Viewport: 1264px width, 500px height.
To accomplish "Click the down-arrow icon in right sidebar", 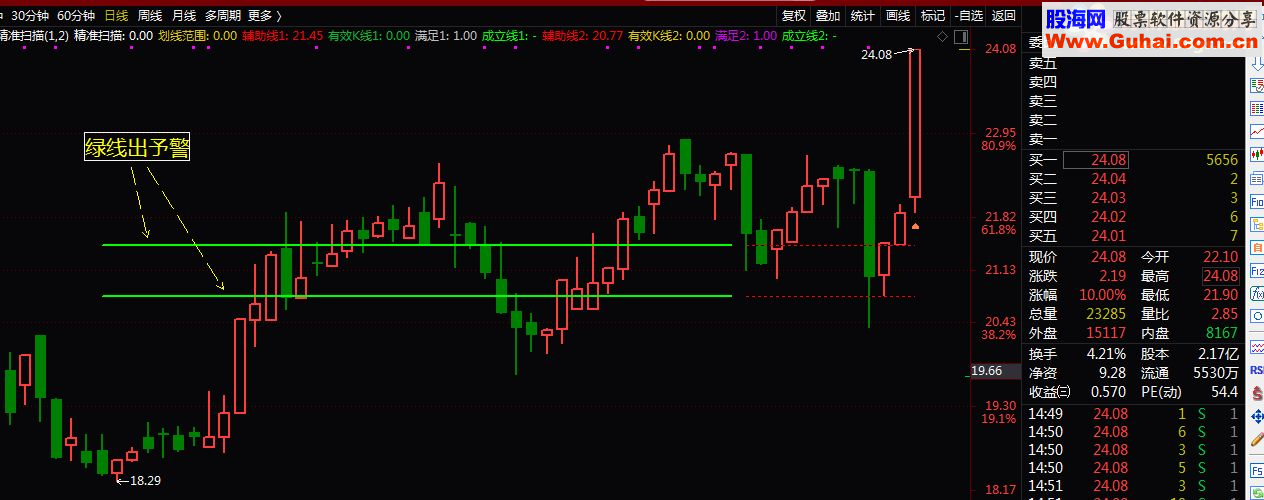I will coord(1256,64).
